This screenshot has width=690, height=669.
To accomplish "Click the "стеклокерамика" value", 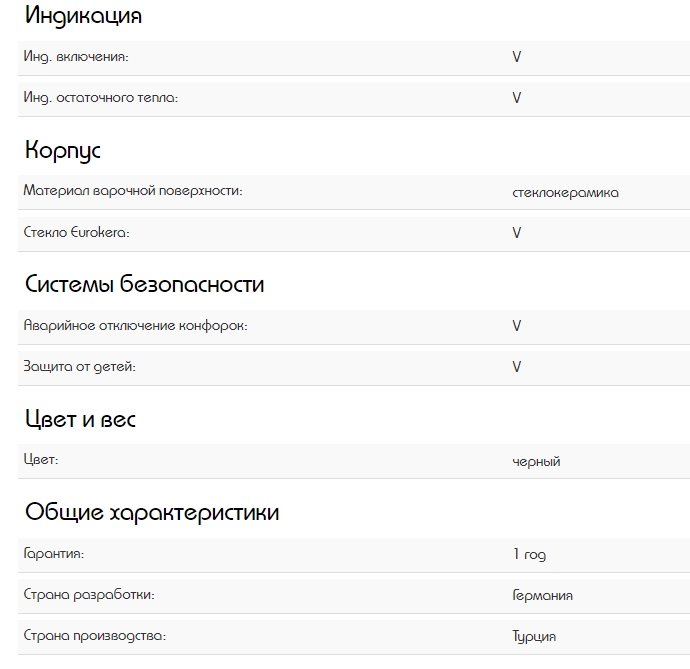I will click(565, 193).
